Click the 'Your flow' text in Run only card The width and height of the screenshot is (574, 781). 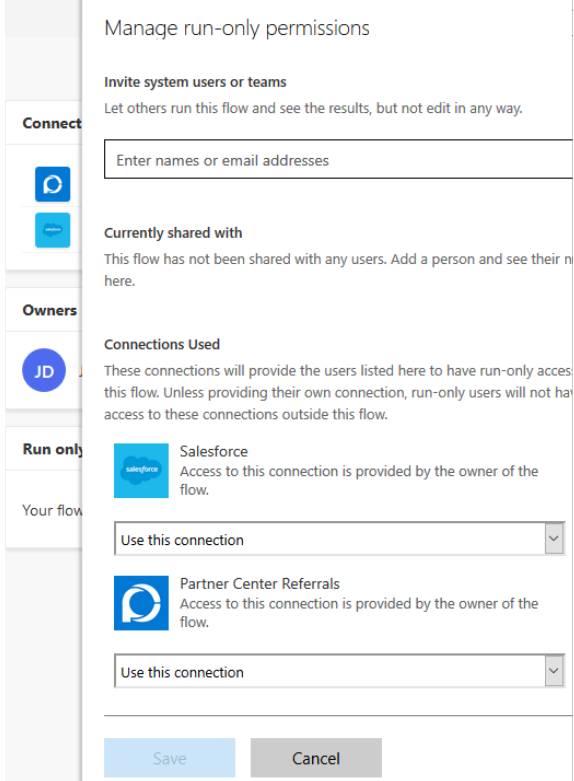(52, 510)
